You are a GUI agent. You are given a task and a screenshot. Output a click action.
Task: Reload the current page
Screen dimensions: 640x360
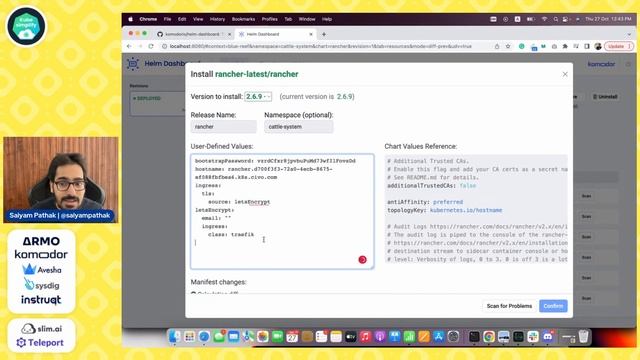(x=151, y=47)
